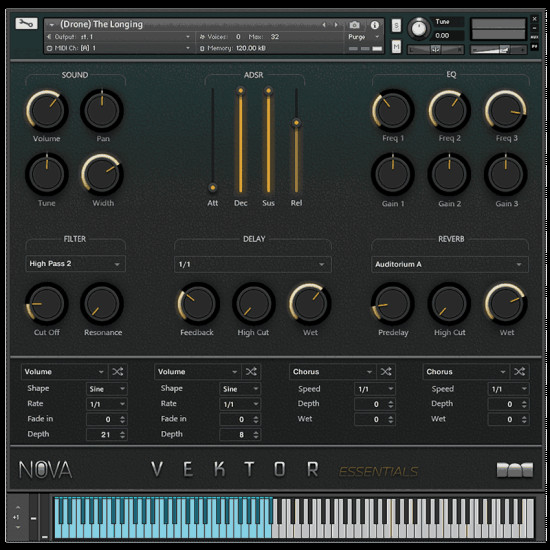Image resolution: width=550 pixels, height=550 pixels.
Task: Click the header Tune value 0.00
Action: 442,36
